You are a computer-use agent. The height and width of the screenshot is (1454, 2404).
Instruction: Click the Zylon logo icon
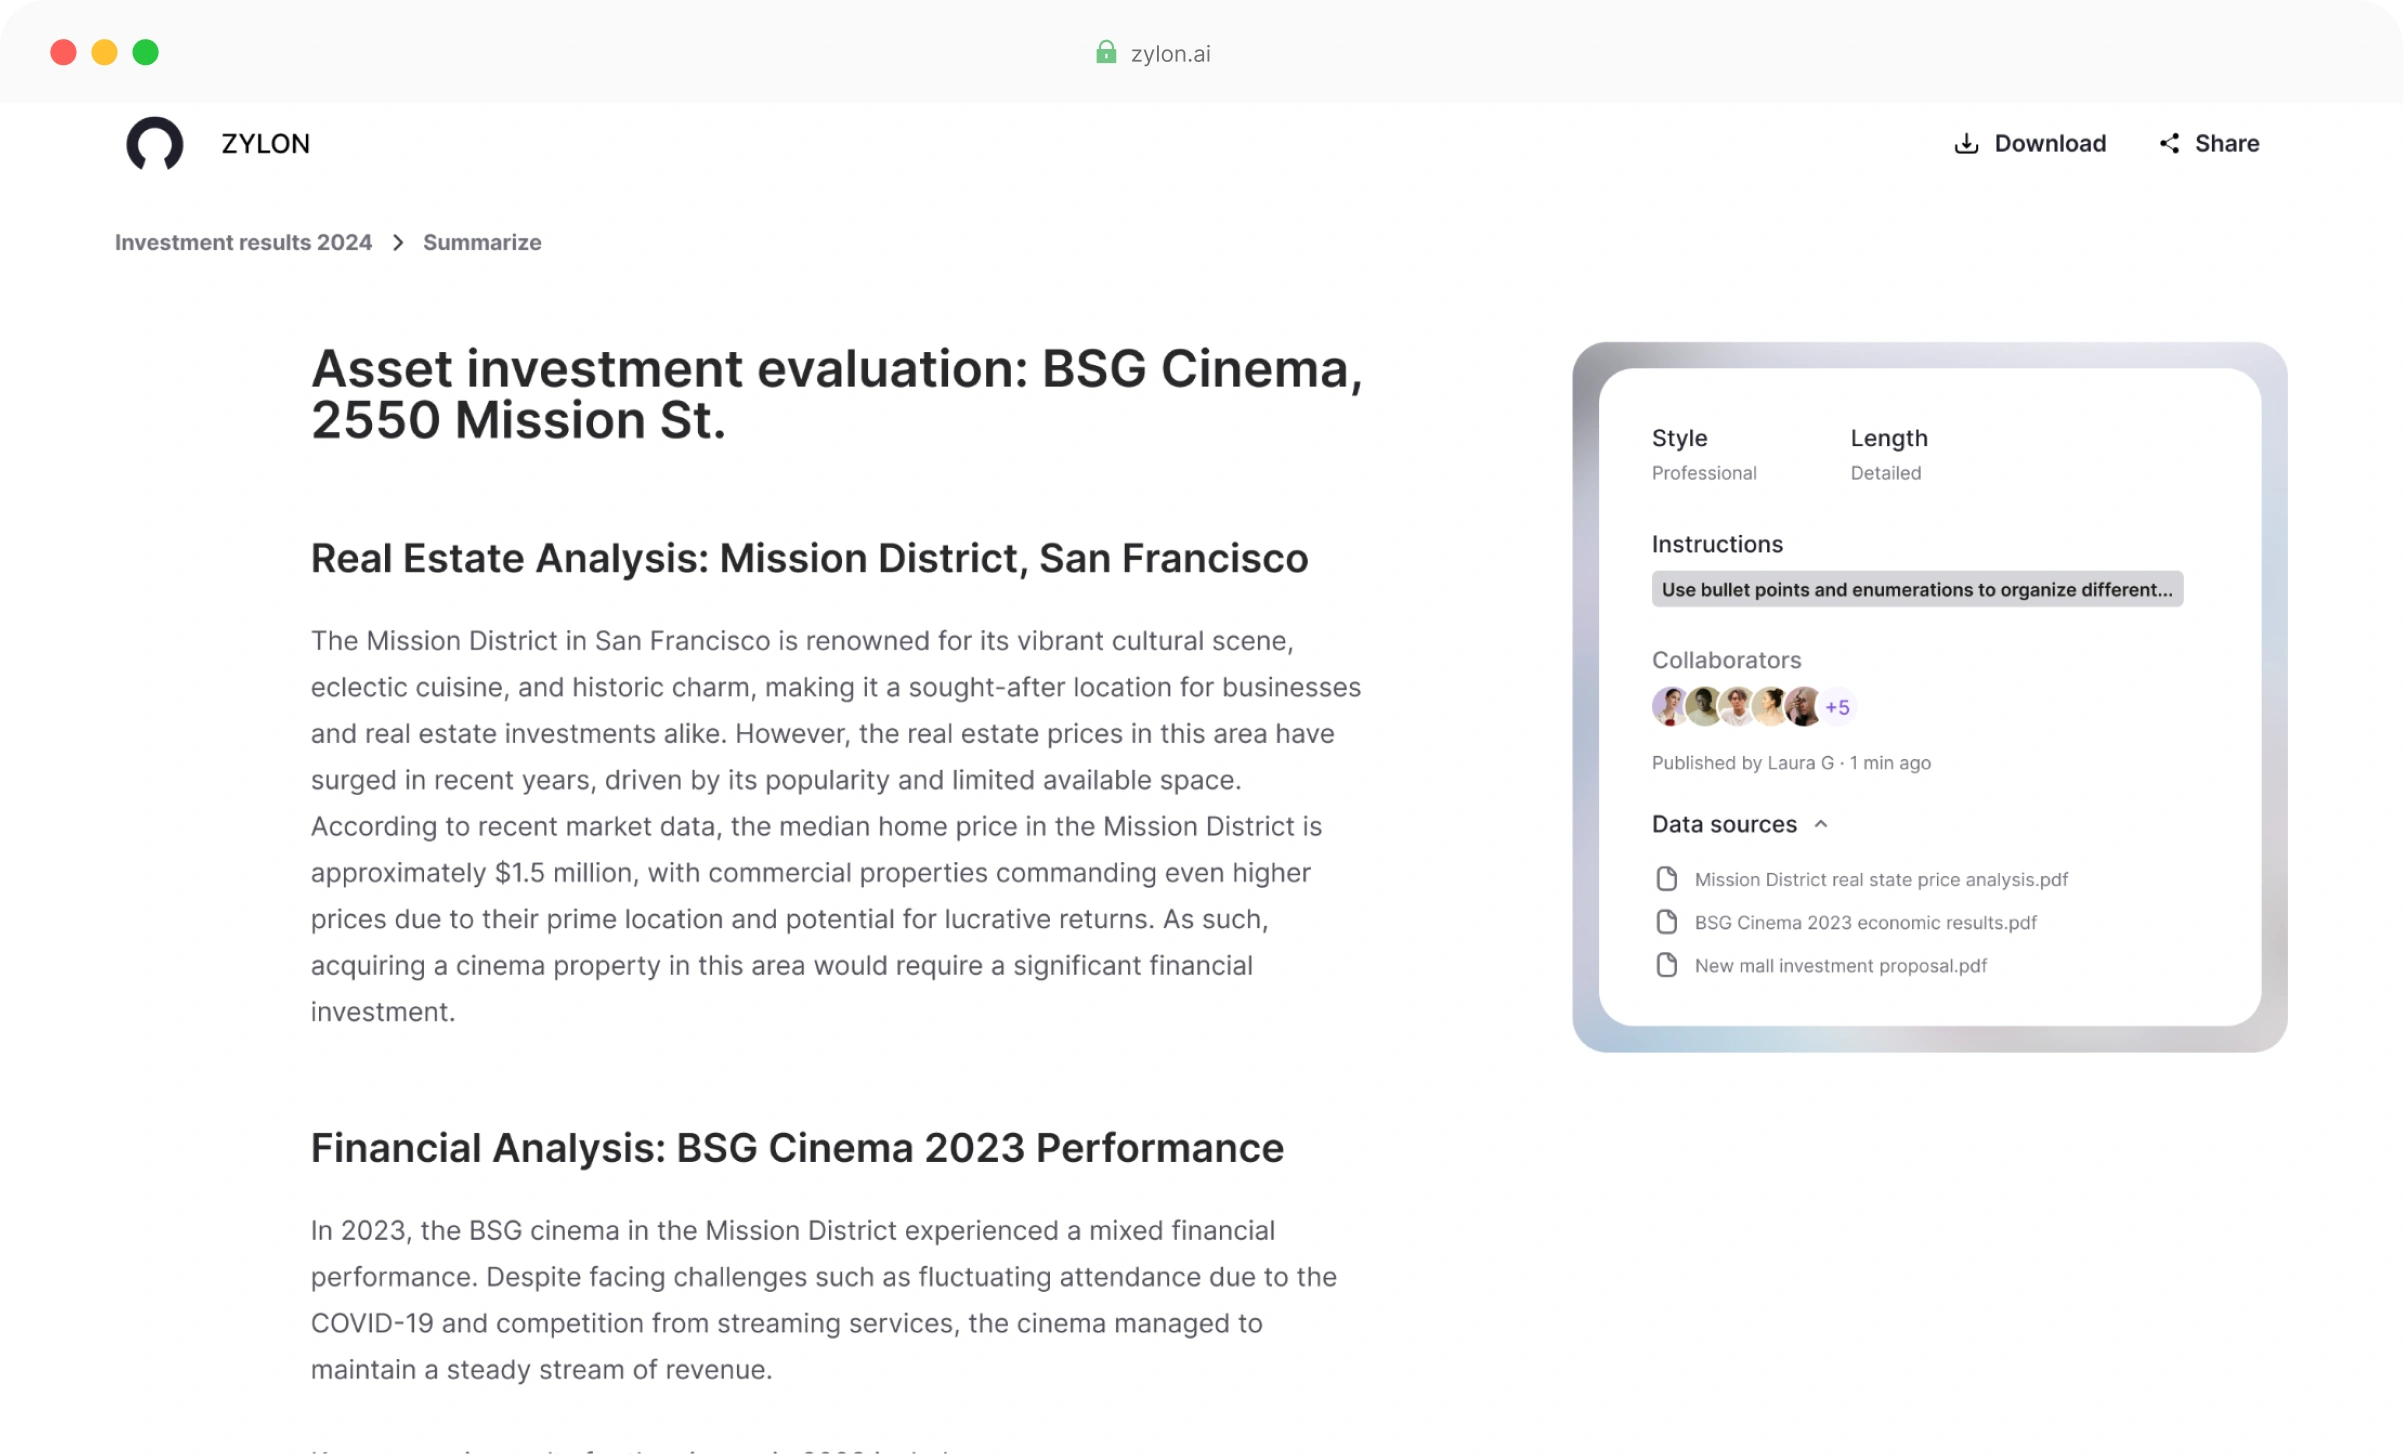click(x=155, y=143)
